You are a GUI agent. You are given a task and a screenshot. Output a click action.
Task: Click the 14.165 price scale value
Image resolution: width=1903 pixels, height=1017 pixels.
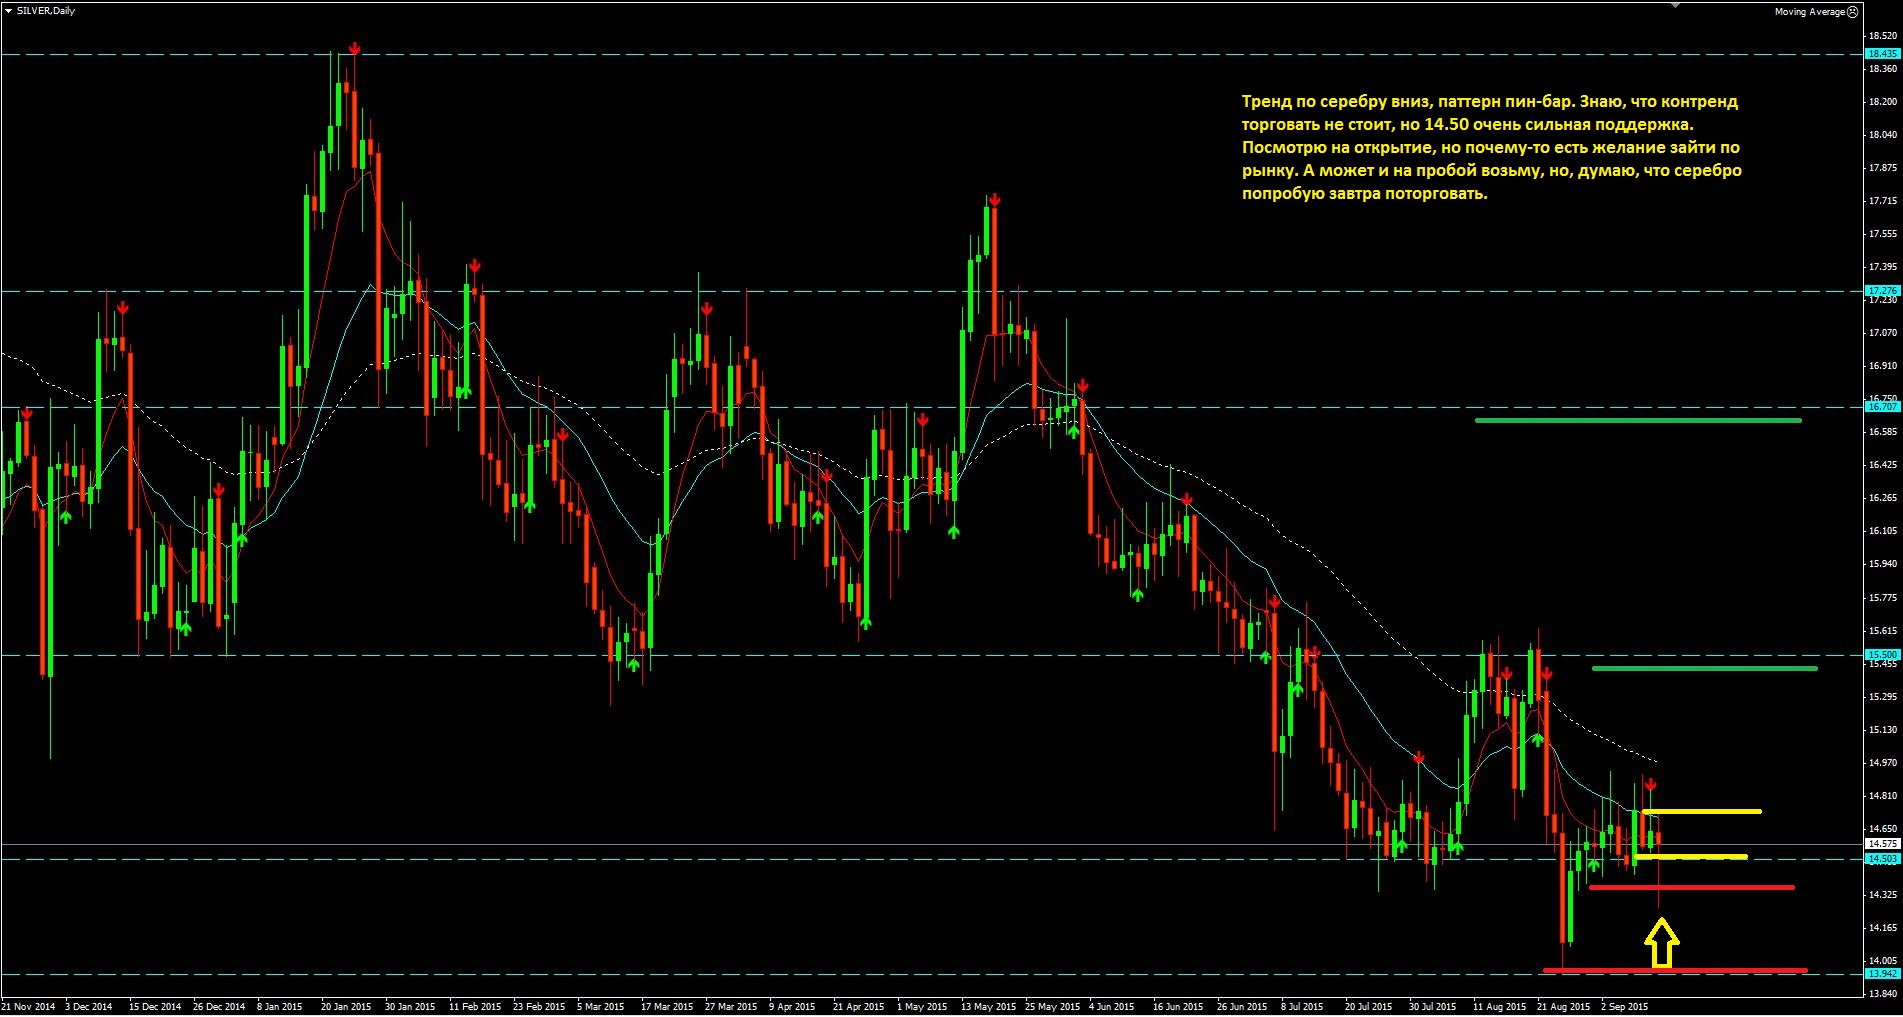coord(1882,928)
